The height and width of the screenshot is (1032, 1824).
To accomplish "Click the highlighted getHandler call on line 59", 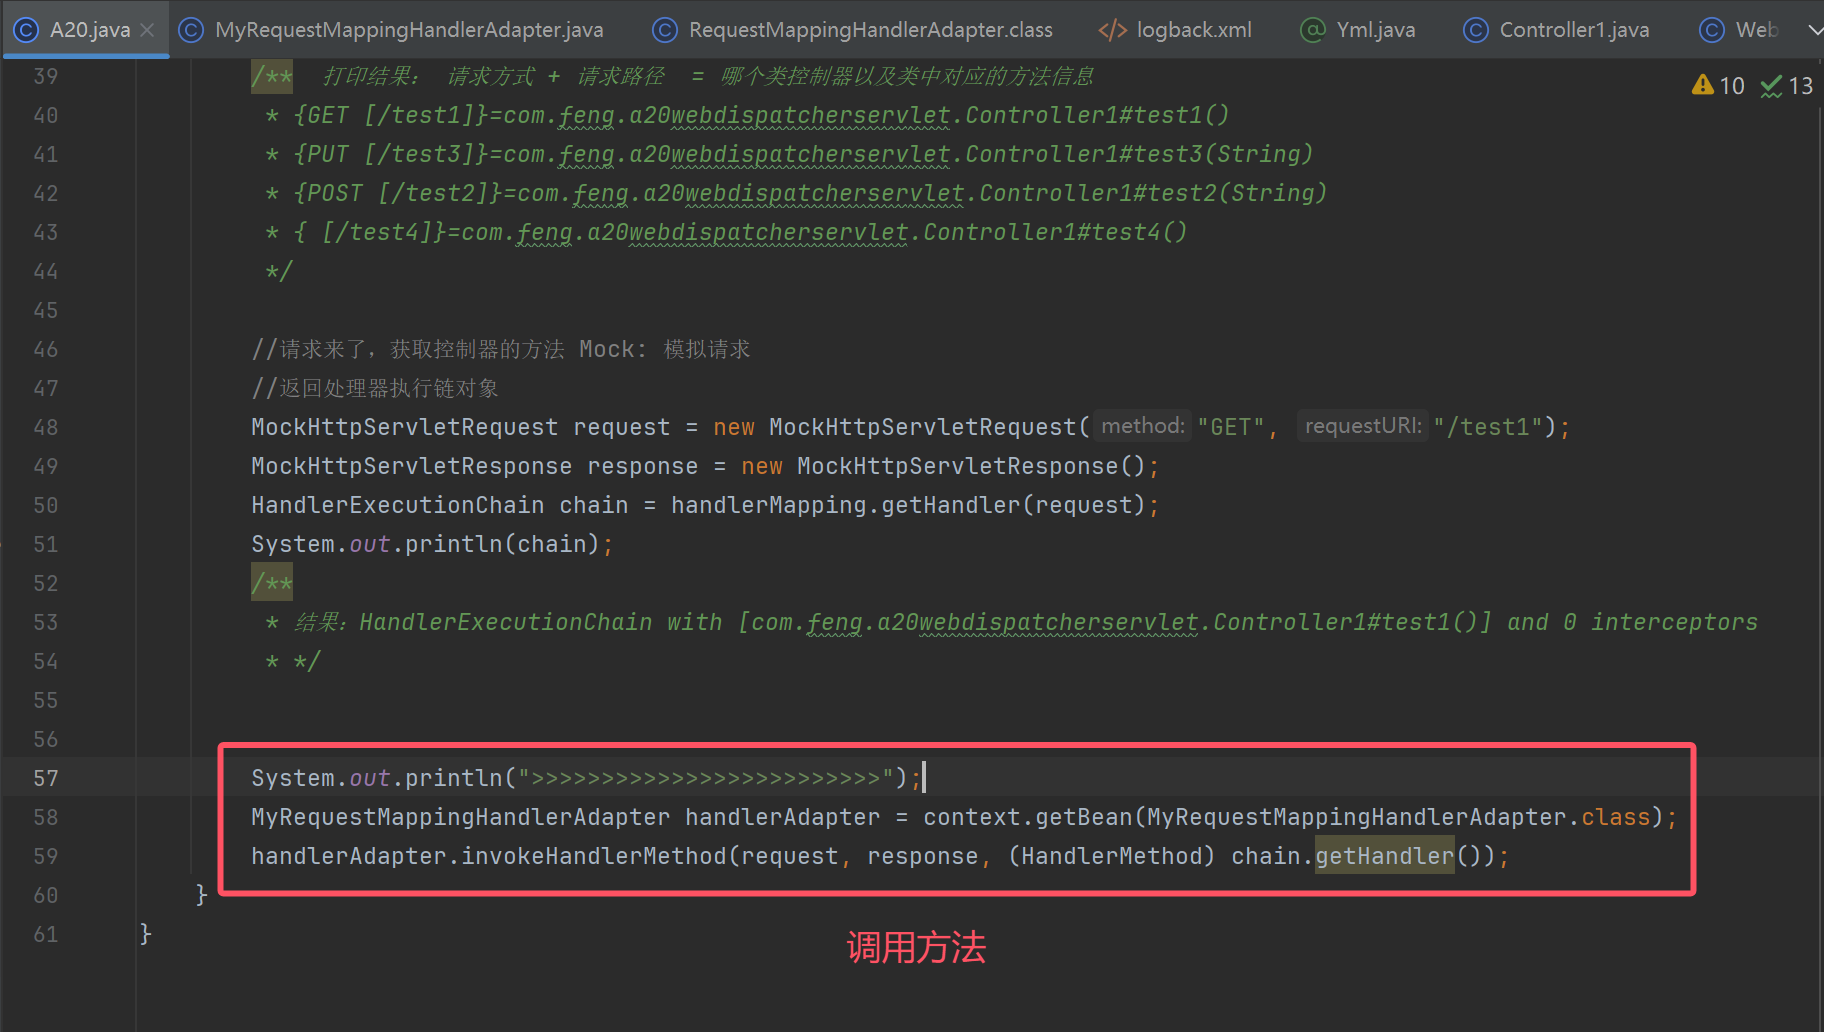I will (1384, 856).
